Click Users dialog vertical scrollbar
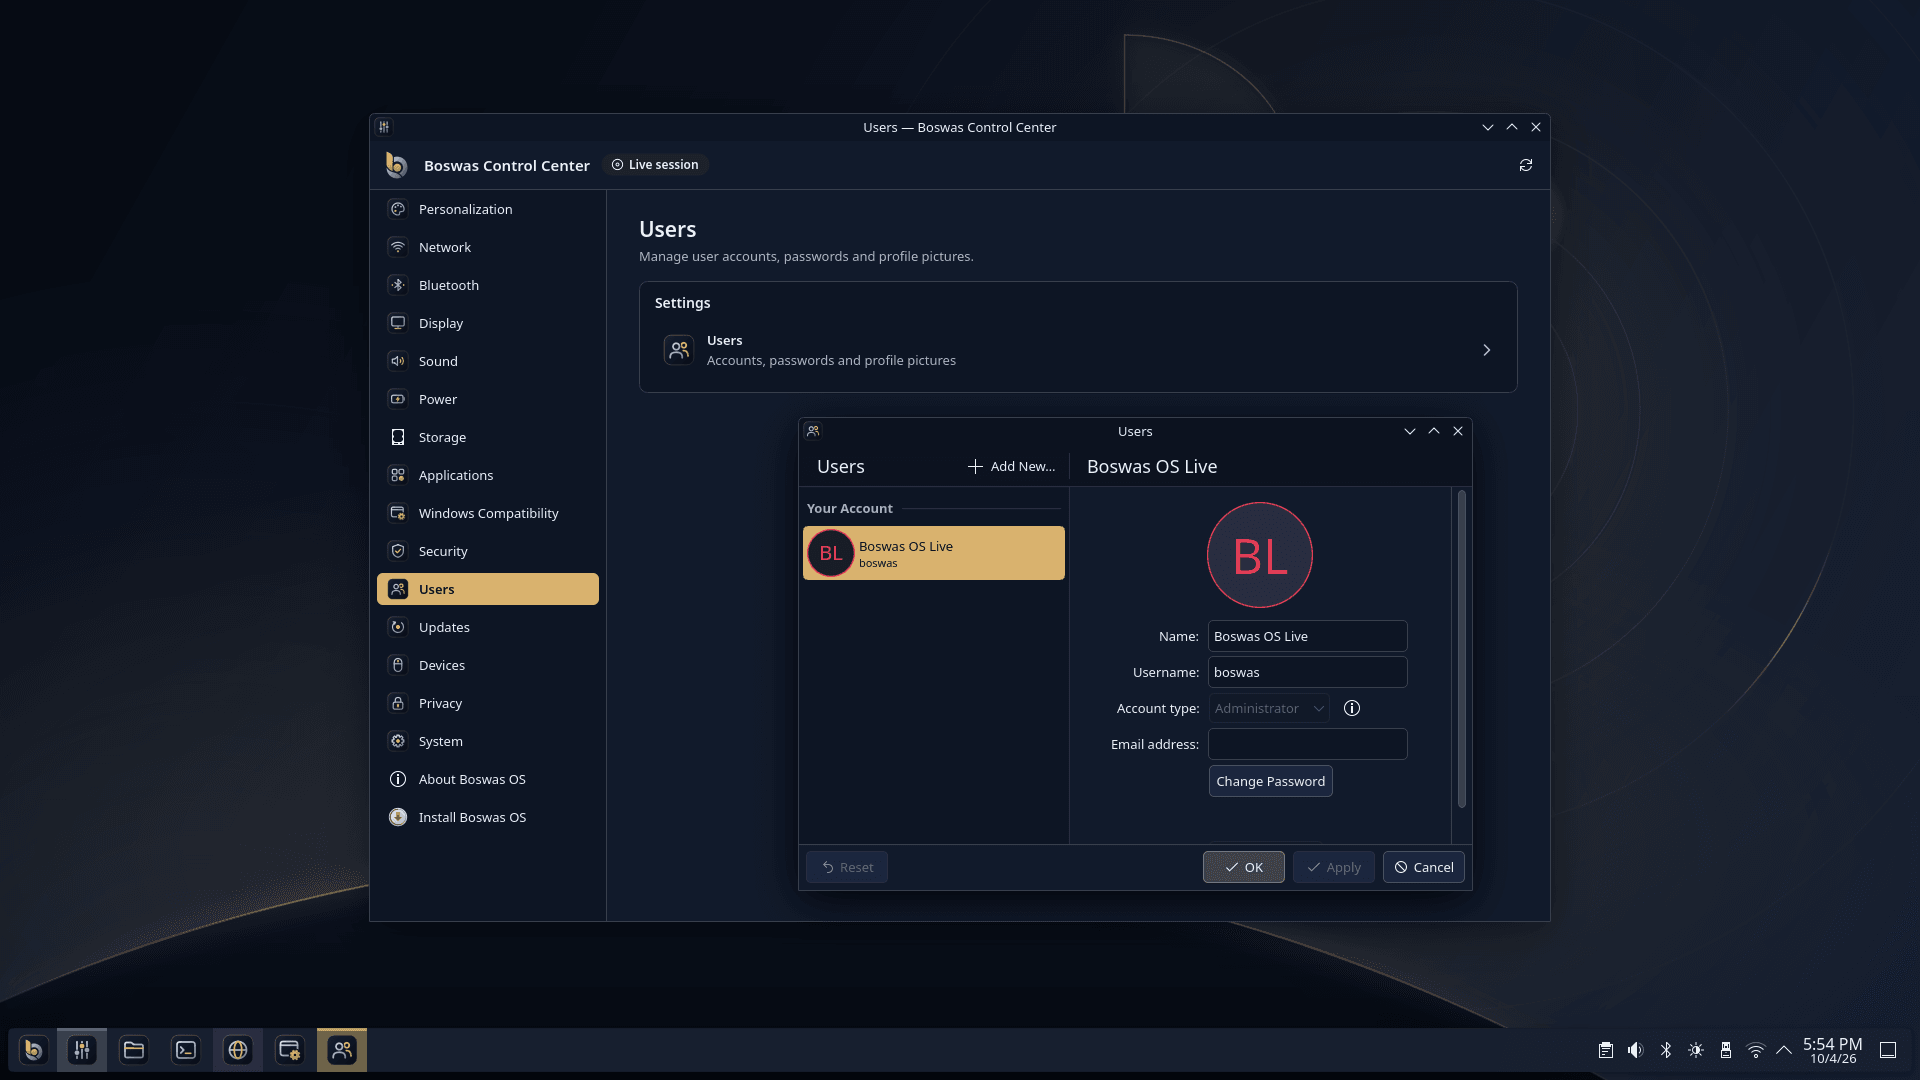This screenshot has height=1080, width=1920. click(x=1462, y=649)
